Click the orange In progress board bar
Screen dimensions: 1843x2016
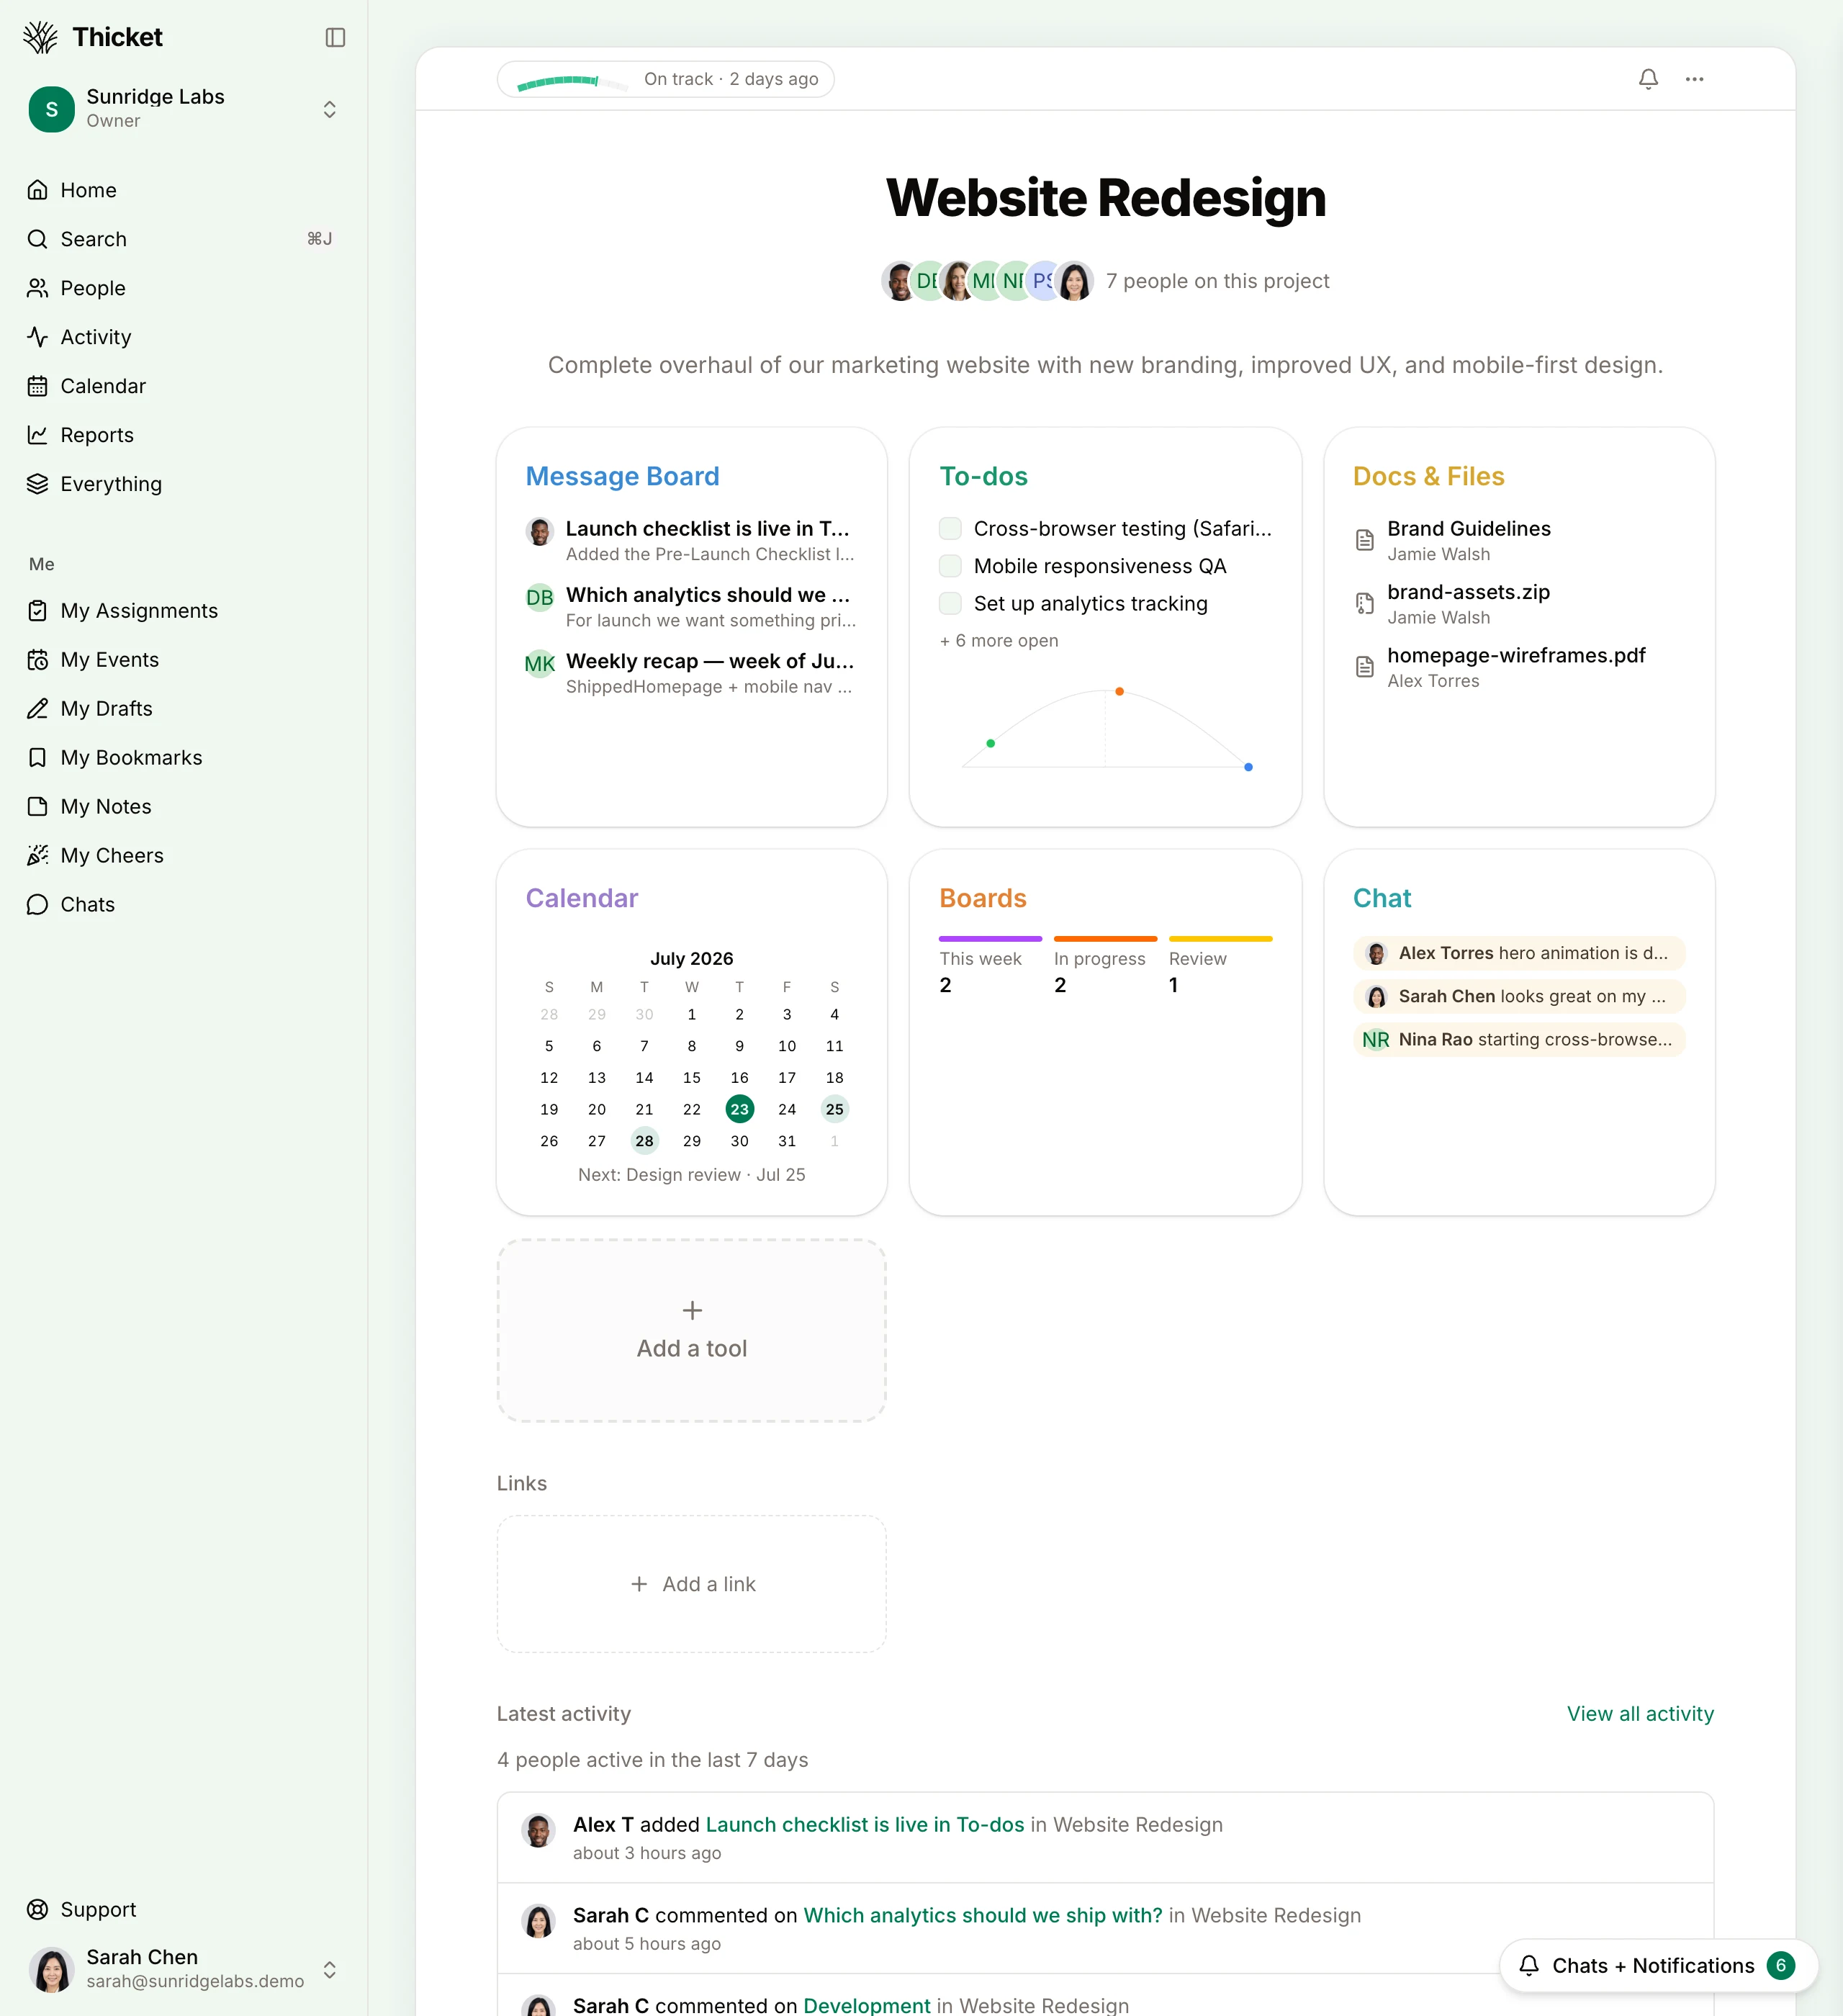click(x=1105, y=939)
